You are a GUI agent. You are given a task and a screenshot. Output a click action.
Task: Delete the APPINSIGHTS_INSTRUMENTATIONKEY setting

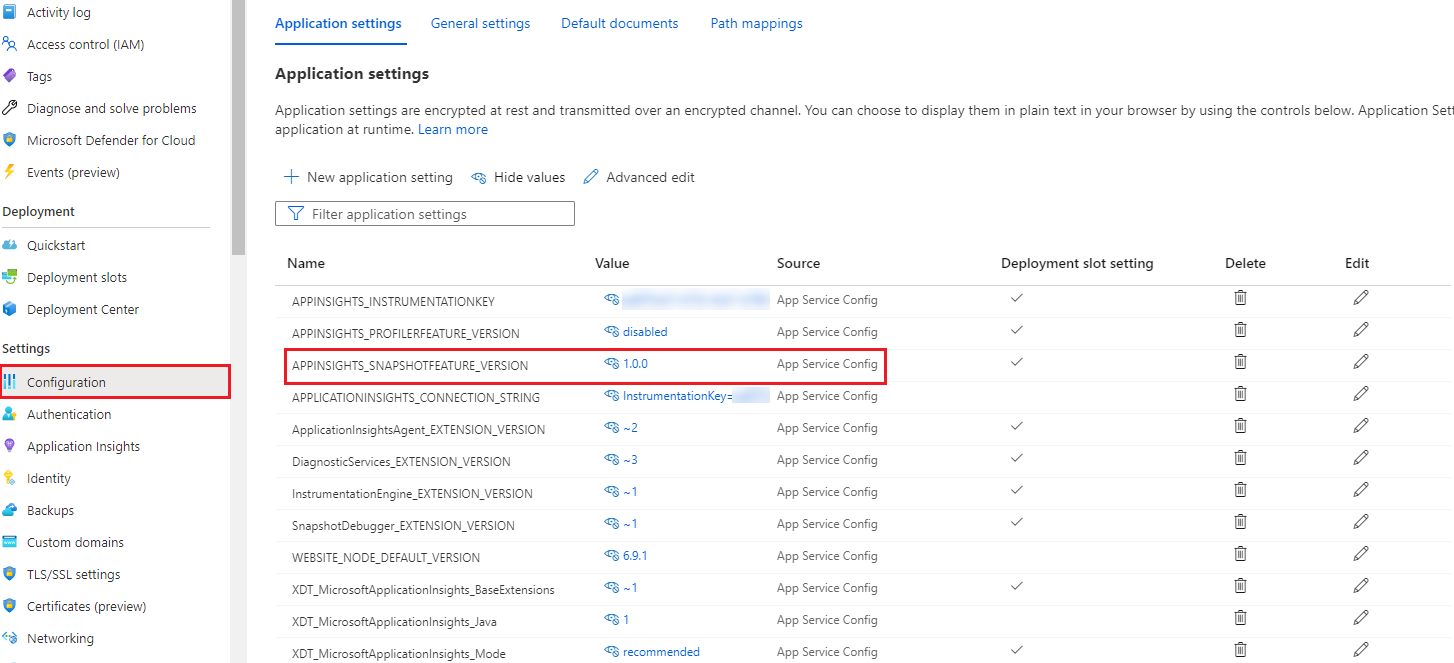(1240, 298)
